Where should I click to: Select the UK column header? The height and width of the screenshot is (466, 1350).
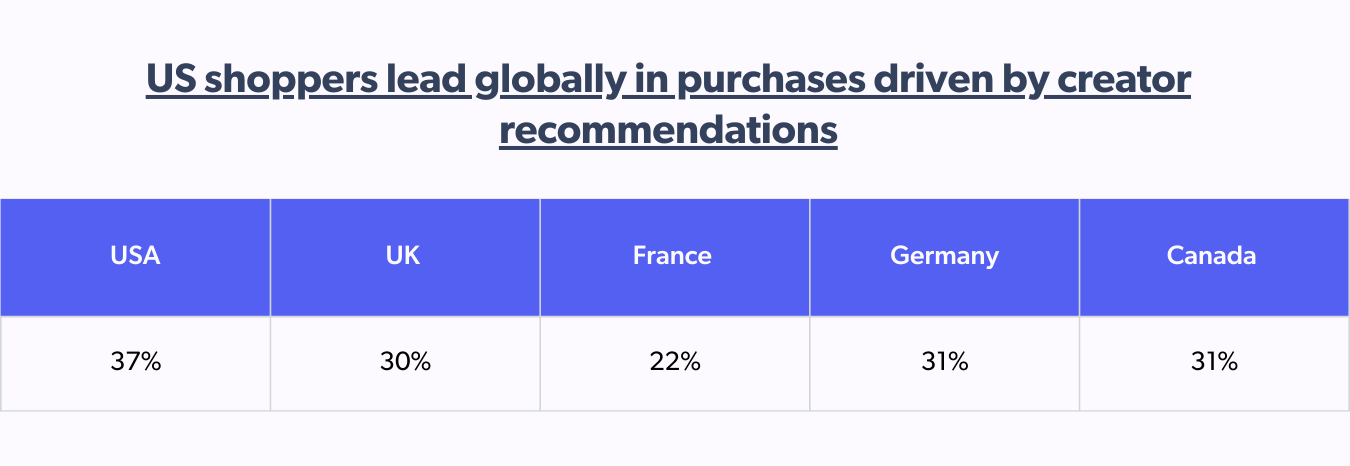pyautogui.click(x=405, y=257)
